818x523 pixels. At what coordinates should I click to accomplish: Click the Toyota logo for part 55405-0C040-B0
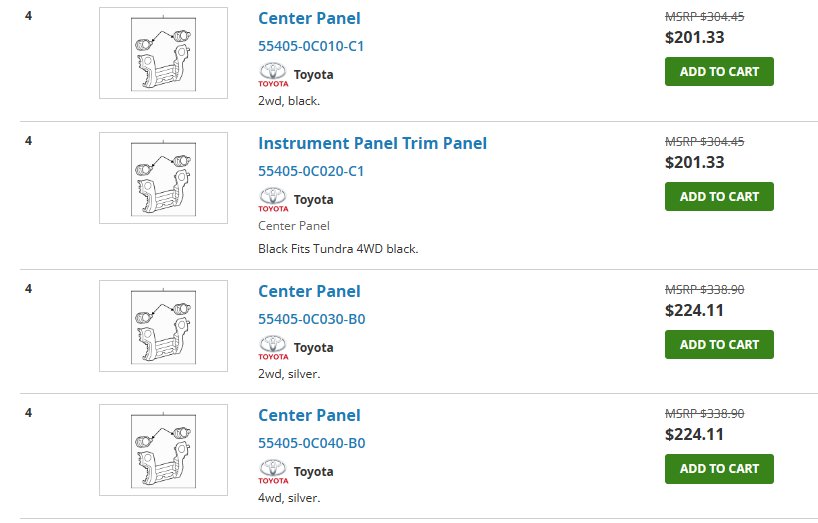coord(273,472)
